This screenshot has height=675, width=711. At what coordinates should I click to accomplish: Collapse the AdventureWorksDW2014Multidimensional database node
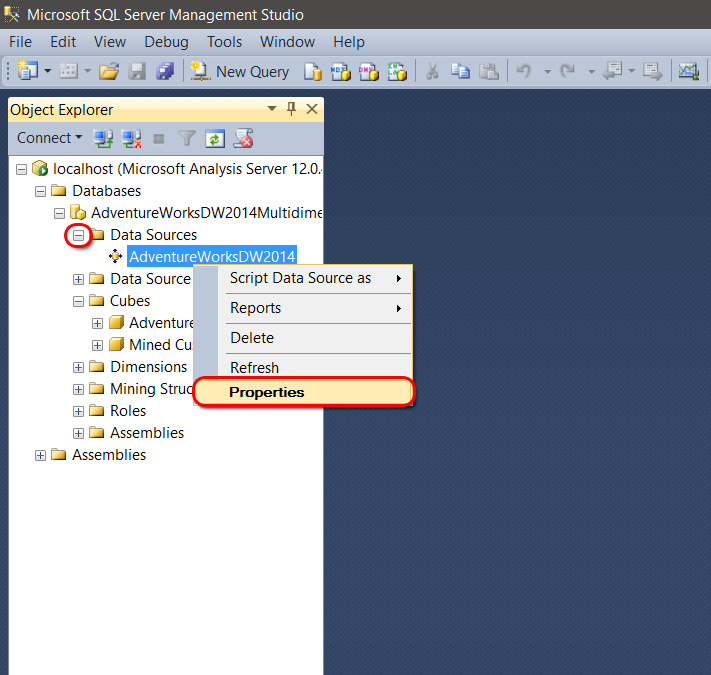tap(59, 214)
